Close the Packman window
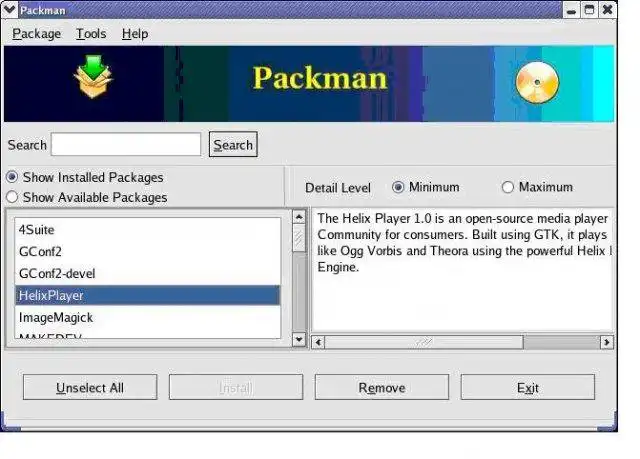Screen dimensions: 640x459 [607, 10]
